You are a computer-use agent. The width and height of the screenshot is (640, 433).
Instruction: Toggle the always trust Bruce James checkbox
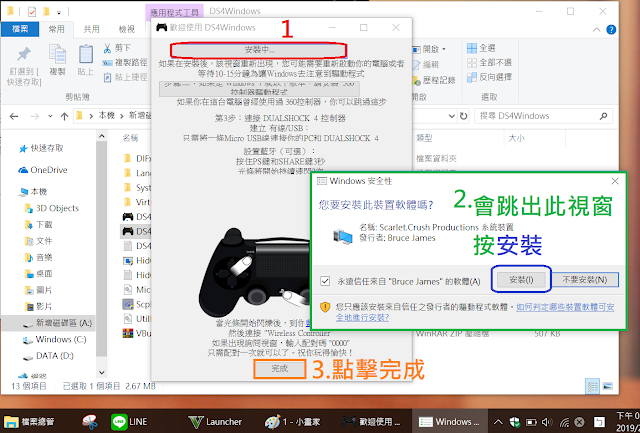(x=325, y=281)
